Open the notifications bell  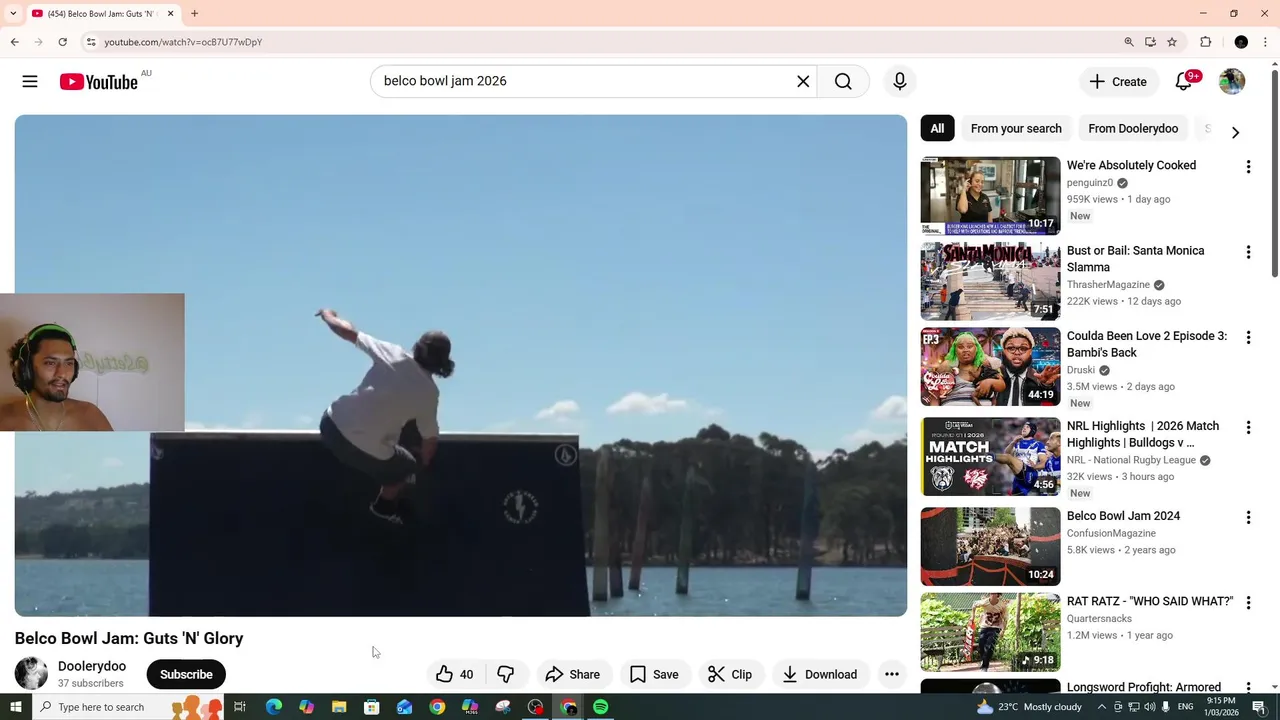pyautogui.click(x=1184, y=82)
